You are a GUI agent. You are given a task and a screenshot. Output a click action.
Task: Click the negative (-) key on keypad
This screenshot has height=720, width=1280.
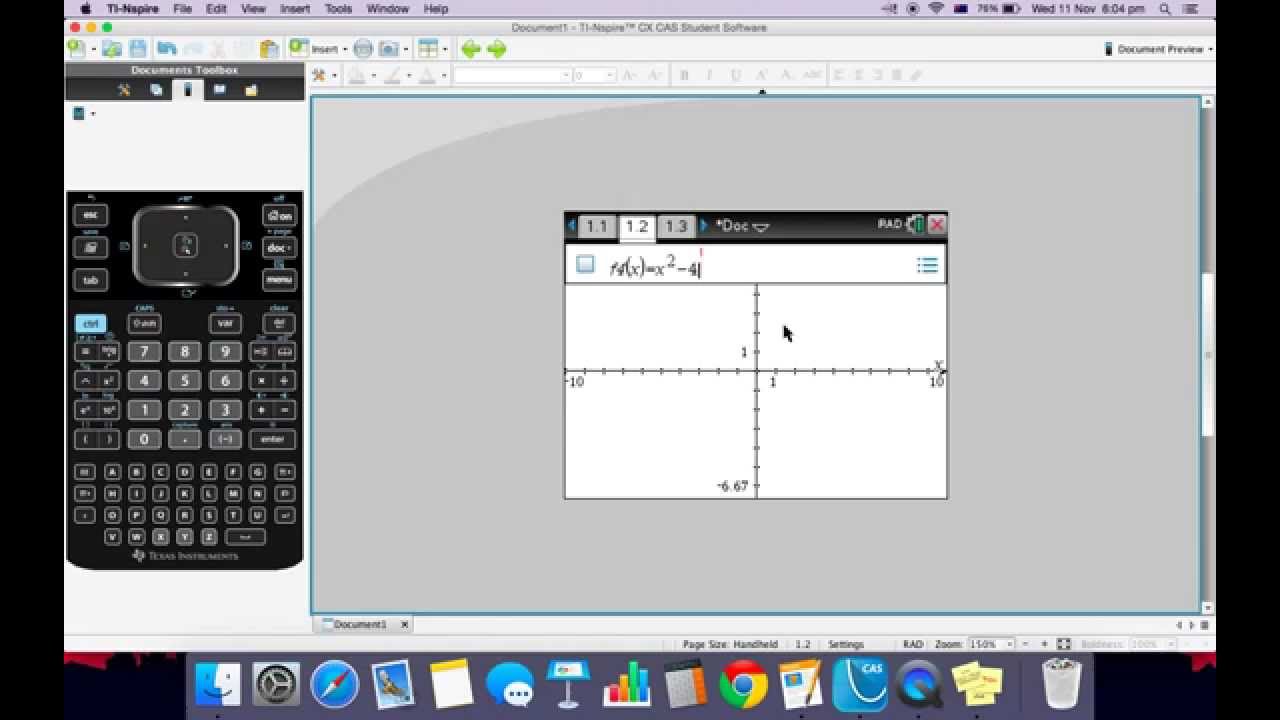pos(225,439)
